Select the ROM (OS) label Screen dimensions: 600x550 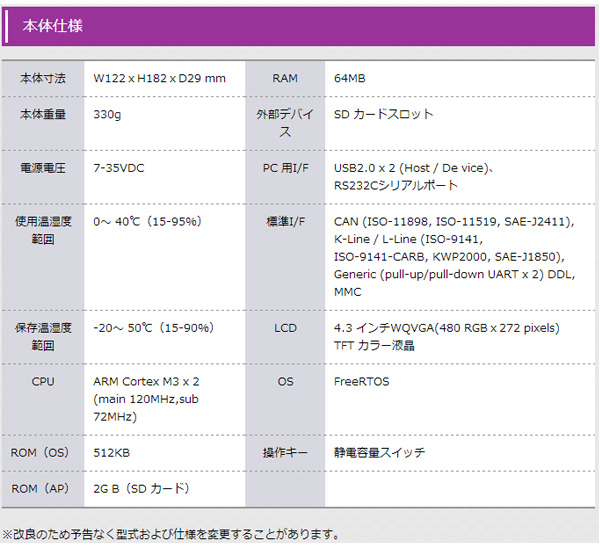40,453
